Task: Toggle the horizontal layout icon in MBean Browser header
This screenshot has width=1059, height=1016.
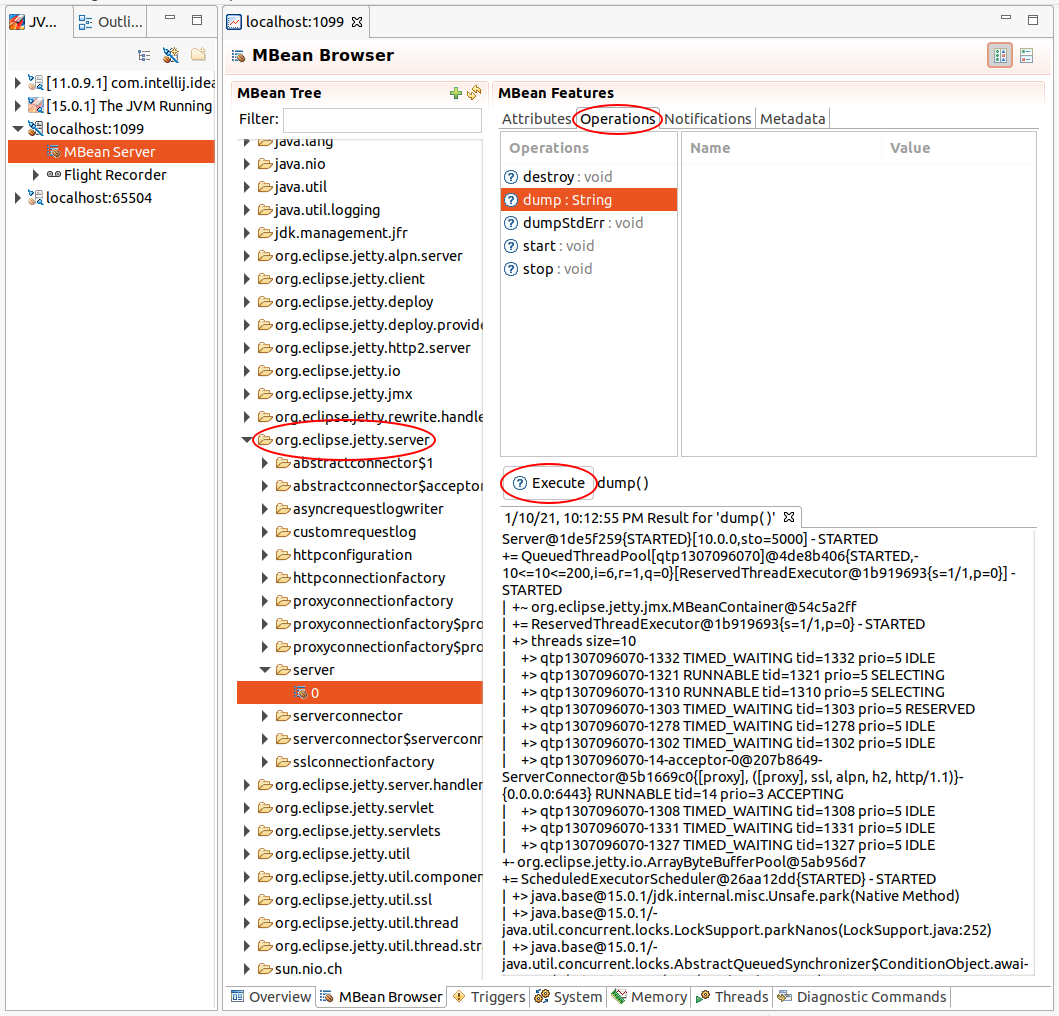Action: [1000, 55]
